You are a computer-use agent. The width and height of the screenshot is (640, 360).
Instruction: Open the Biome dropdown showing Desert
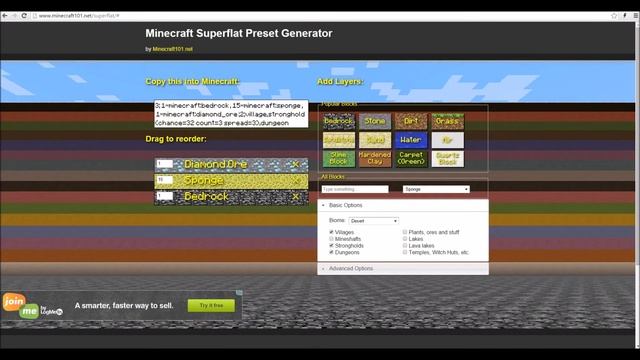373,221
